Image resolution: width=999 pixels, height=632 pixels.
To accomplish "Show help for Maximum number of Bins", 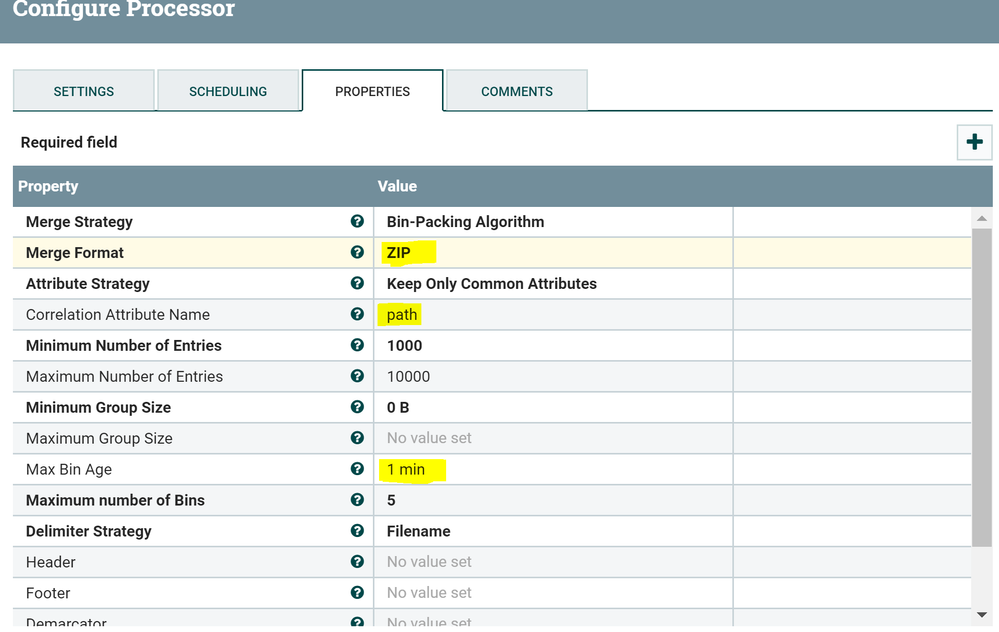I will click(x=357, y=500).
